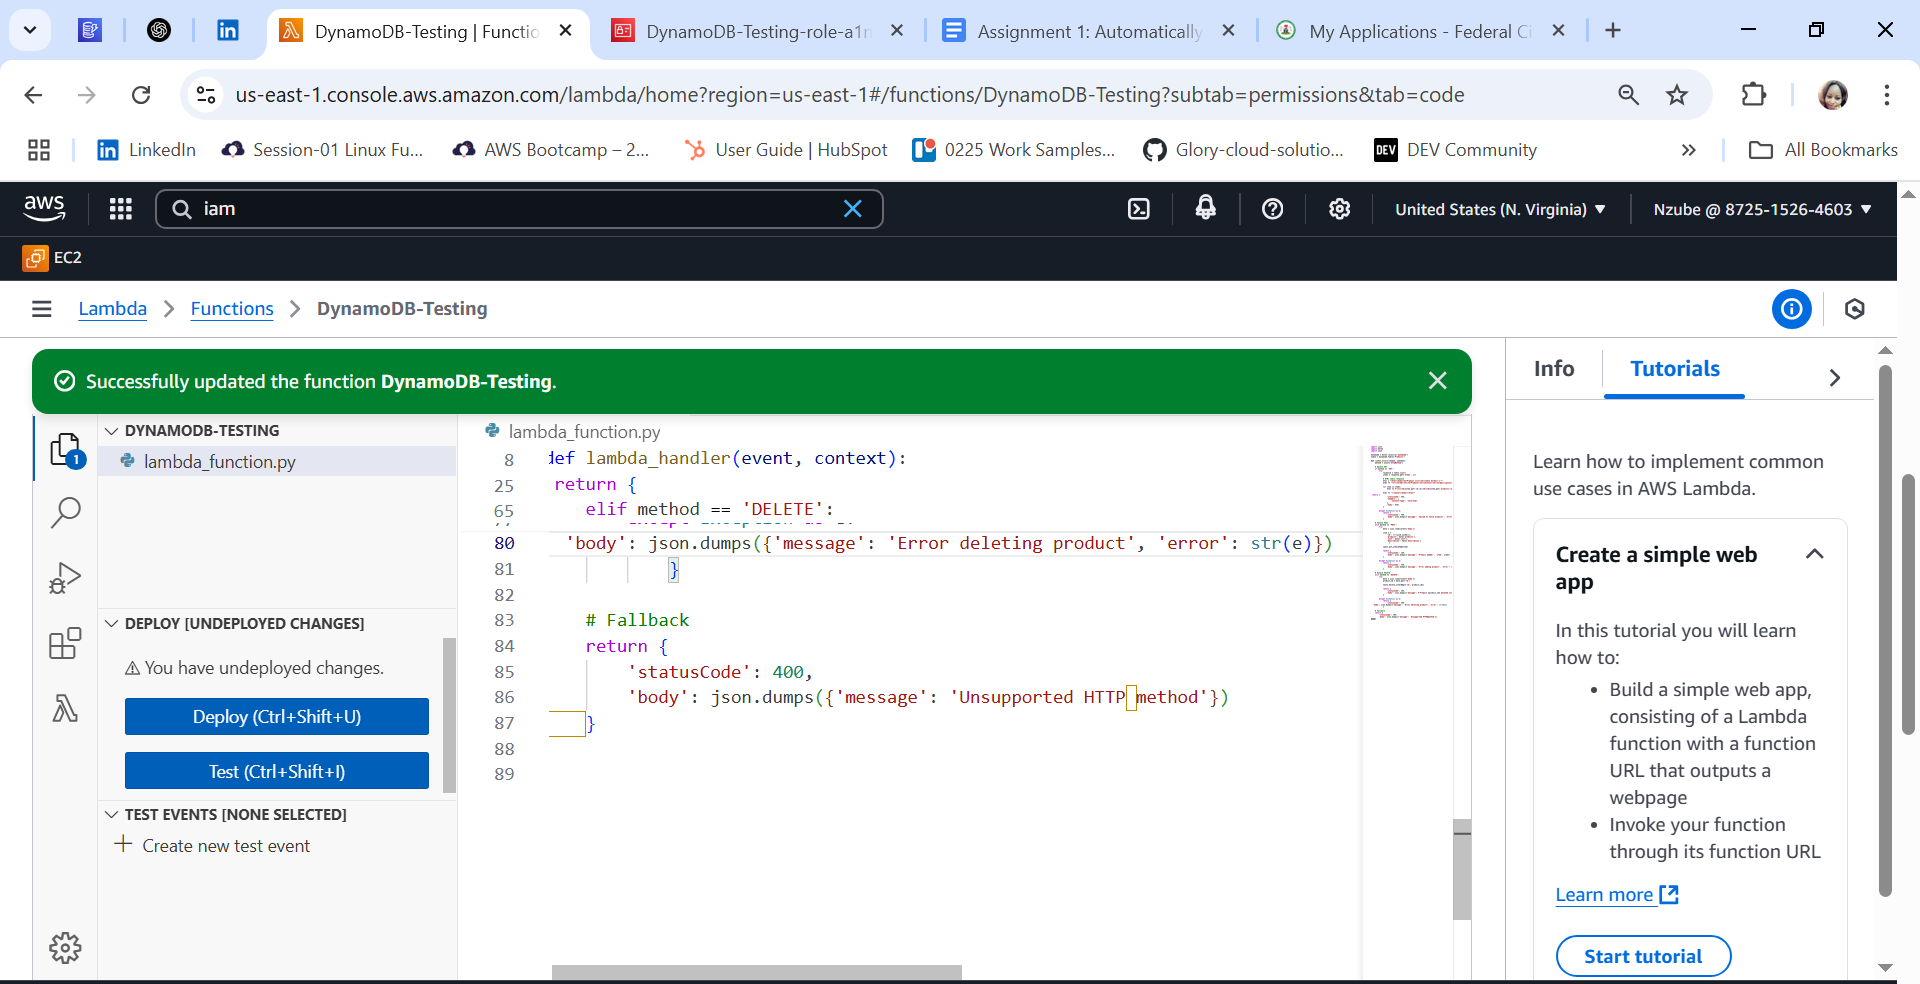Open the browser extensions puzzle icon
The width and height of the screenshot is (1920, 984).
click(x=1754, y=95)
